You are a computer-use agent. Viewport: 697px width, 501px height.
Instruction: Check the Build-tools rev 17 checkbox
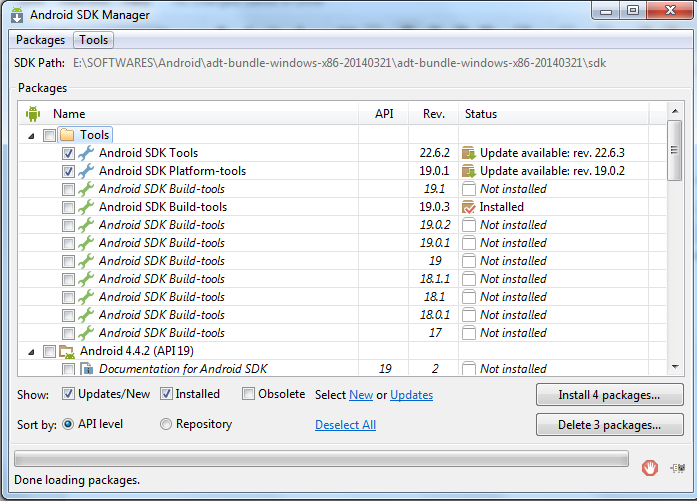coord(68,333)
